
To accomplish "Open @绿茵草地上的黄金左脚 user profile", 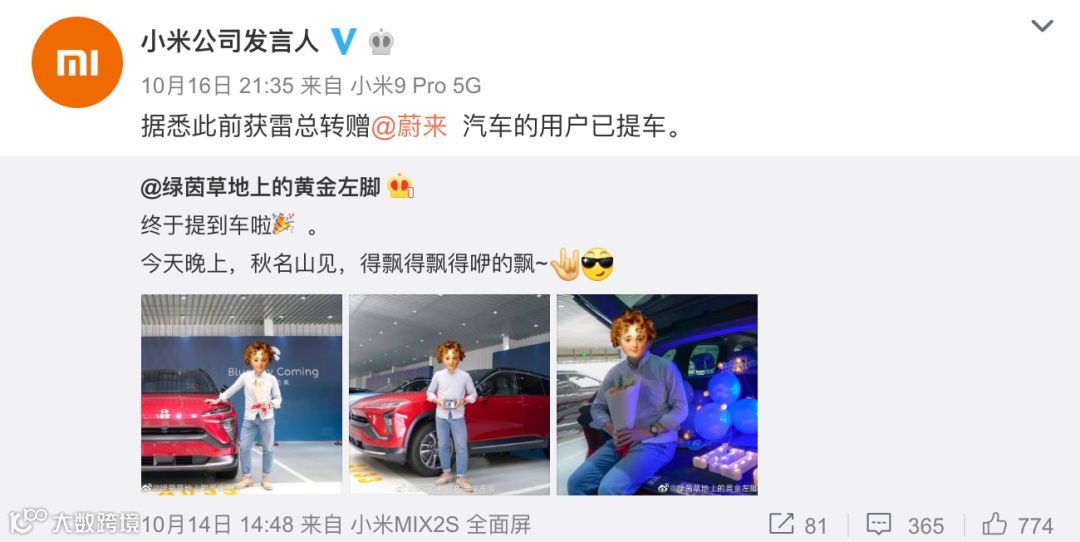I will click(260, 187).
